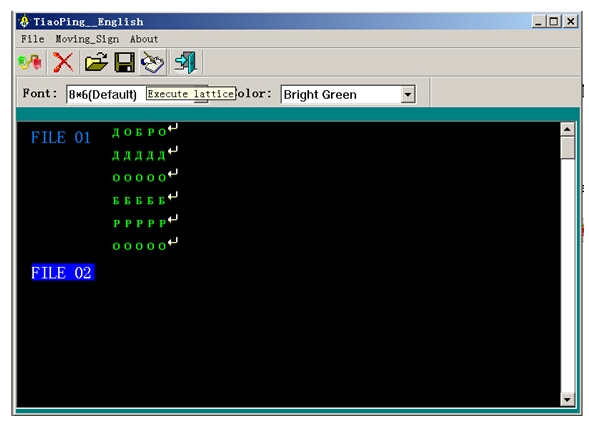Click the exit door icon
589x429 pixels.
point(186,62)
